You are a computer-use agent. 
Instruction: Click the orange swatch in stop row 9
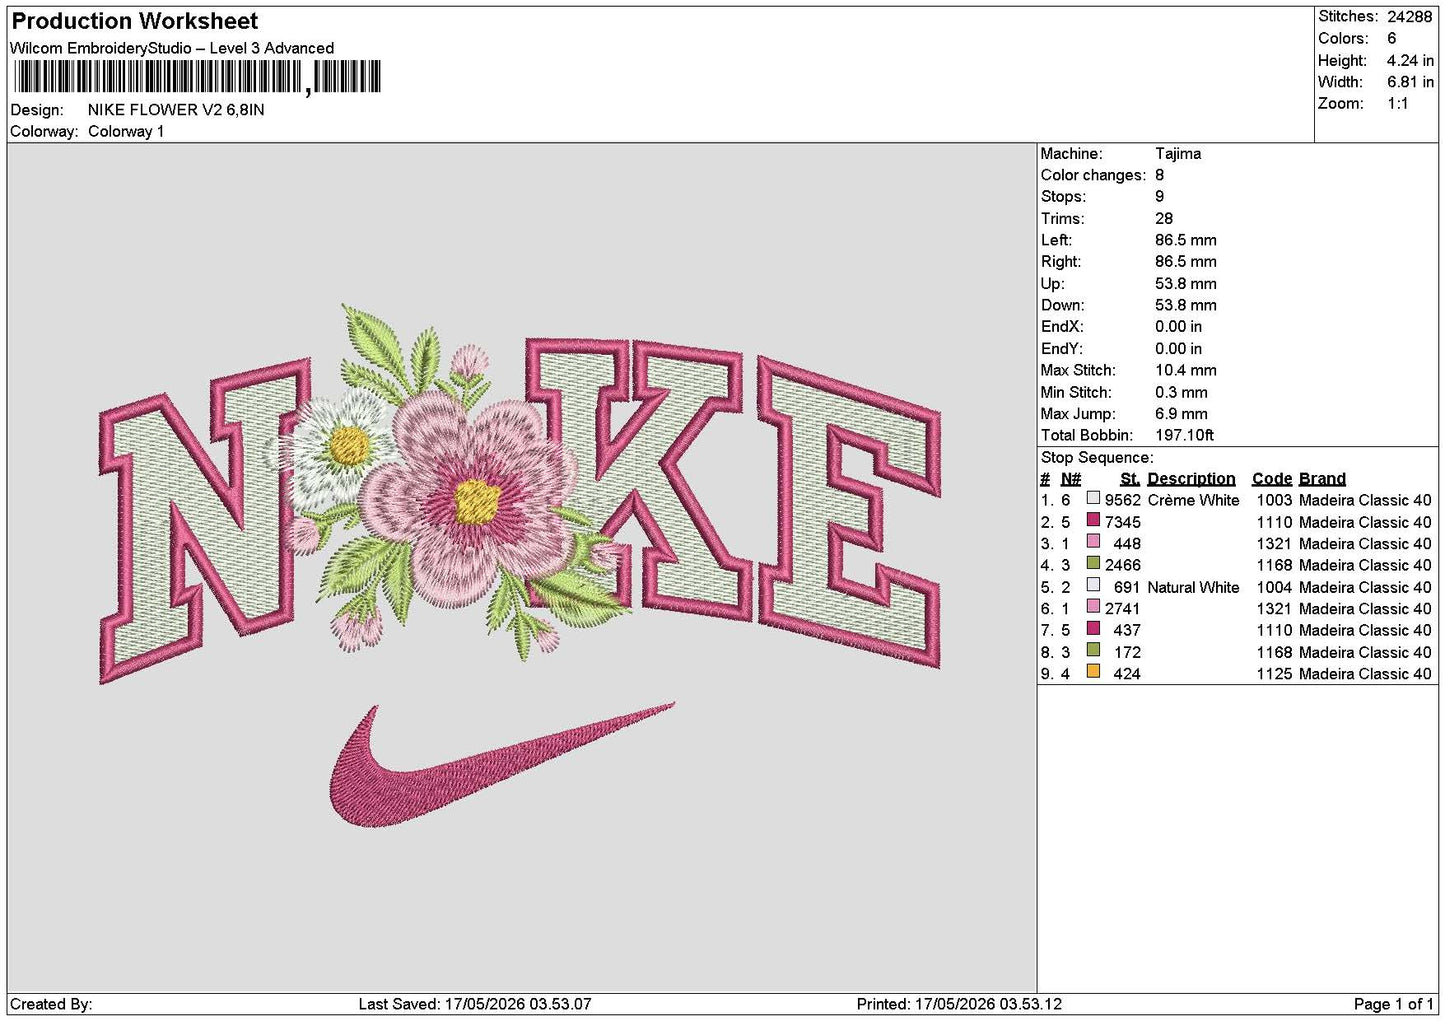(1093, 672)
